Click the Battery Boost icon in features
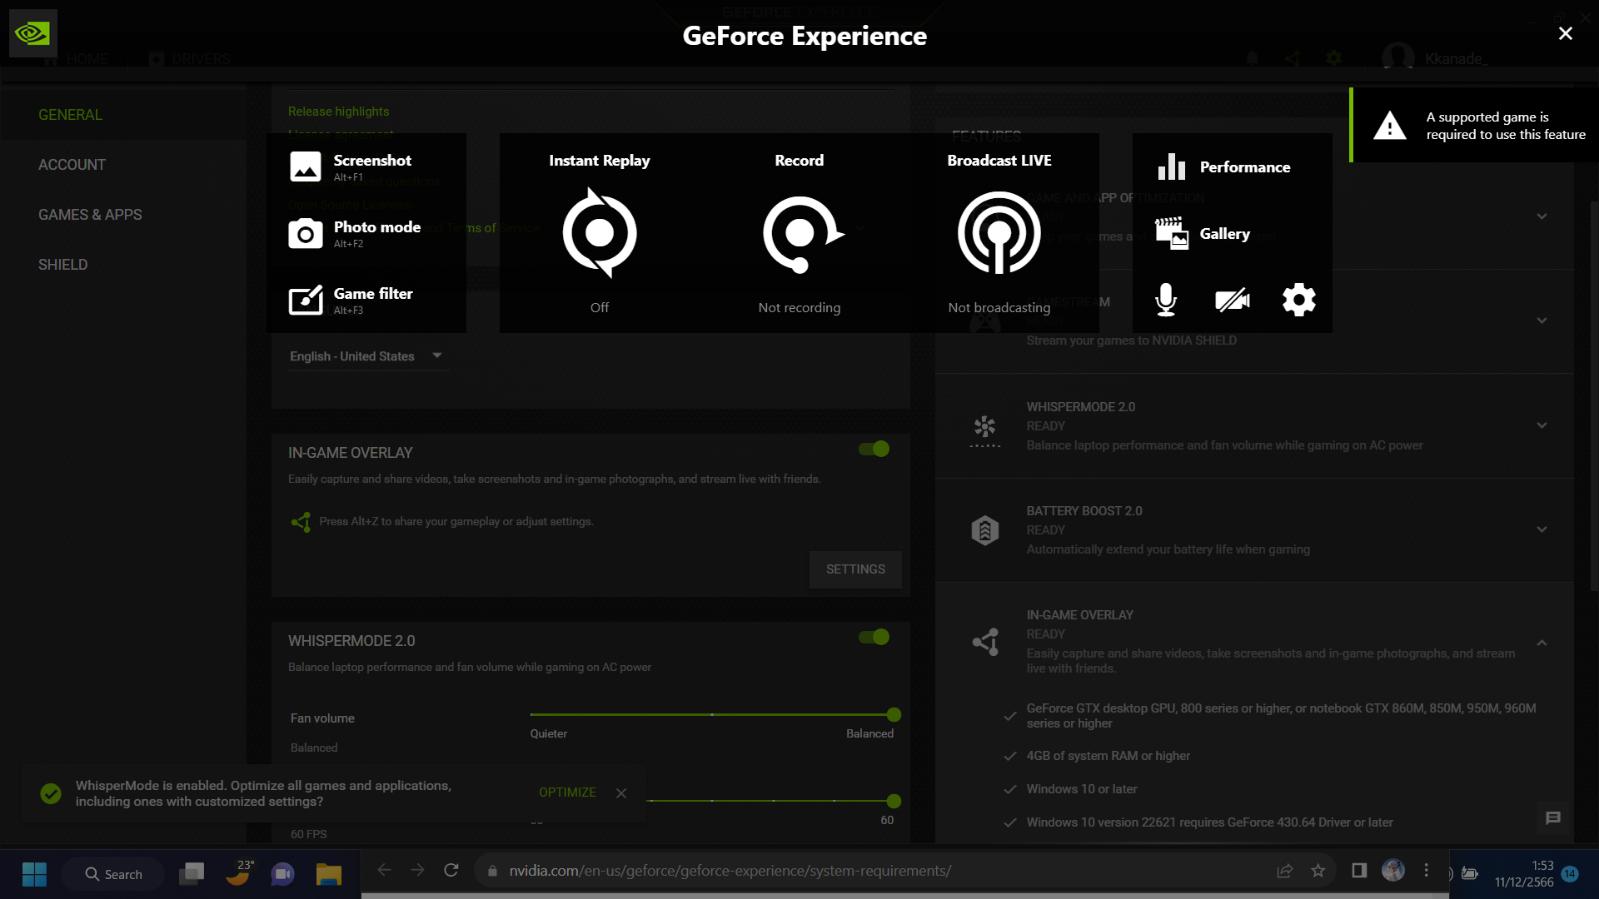Screen dimensions: 1599x899 click(x=985, y=530)
